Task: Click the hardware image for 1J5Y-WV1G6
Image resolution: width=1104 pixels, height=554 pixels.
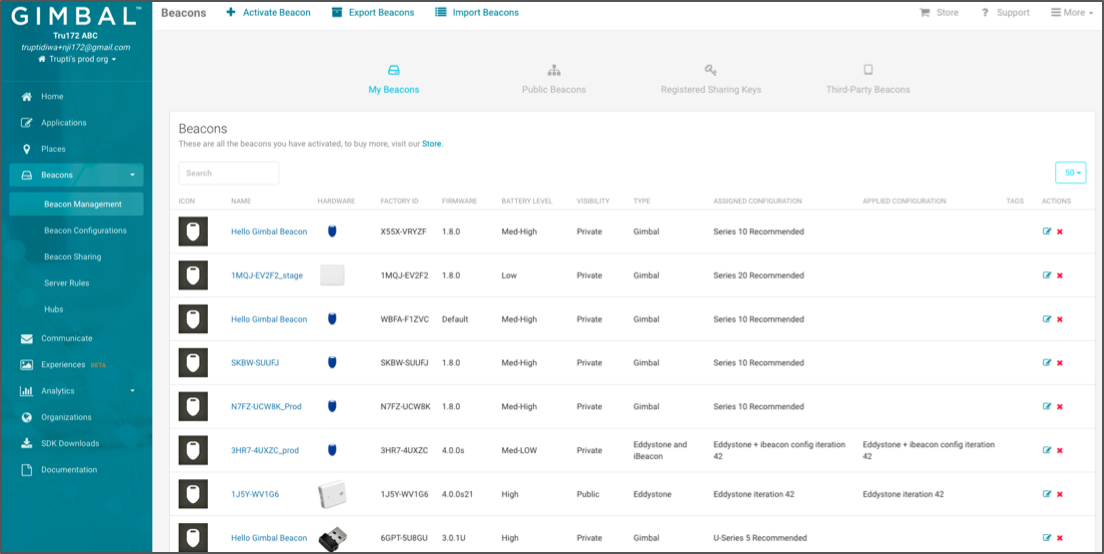Action: click(x=332, y=494)
